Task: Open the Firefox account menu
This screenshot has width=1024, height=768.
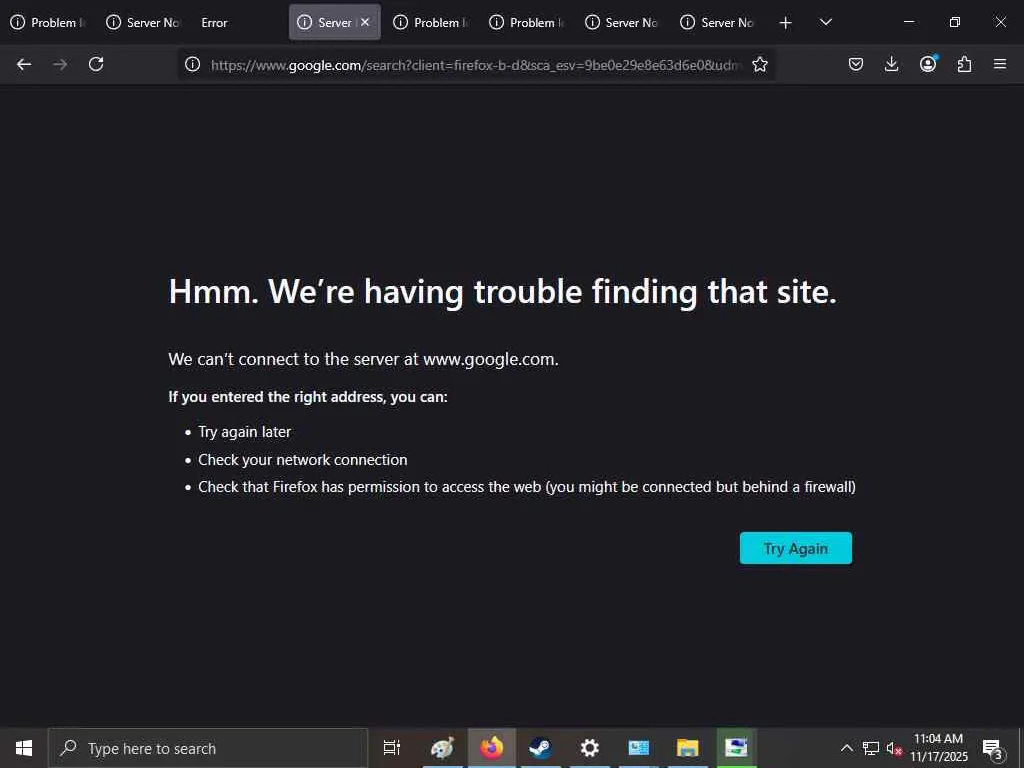Action: click(x=928, y=64)
